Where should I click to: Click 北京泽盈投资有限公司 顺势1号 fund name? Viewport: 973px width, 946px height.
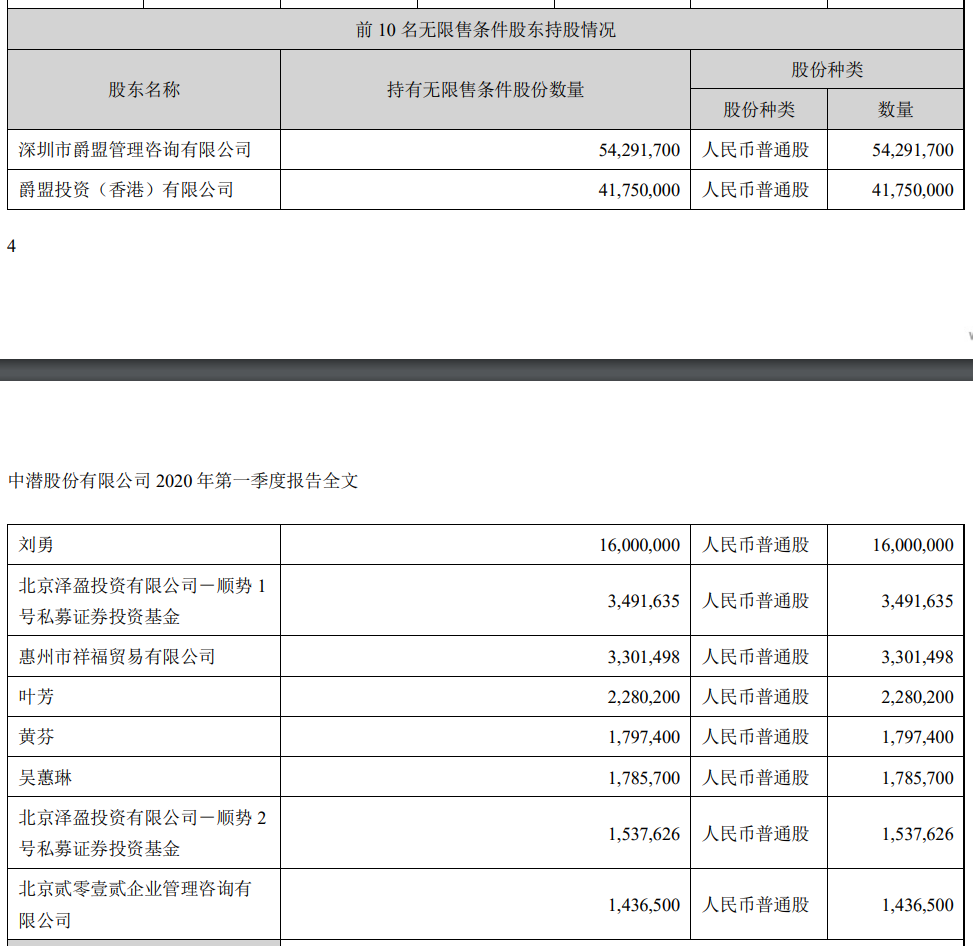pos(143,601)
